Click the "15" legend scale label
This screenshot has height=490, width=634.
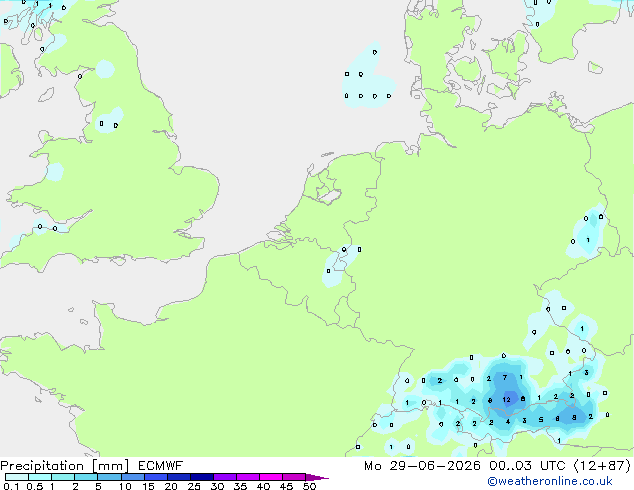click(148, 486)
